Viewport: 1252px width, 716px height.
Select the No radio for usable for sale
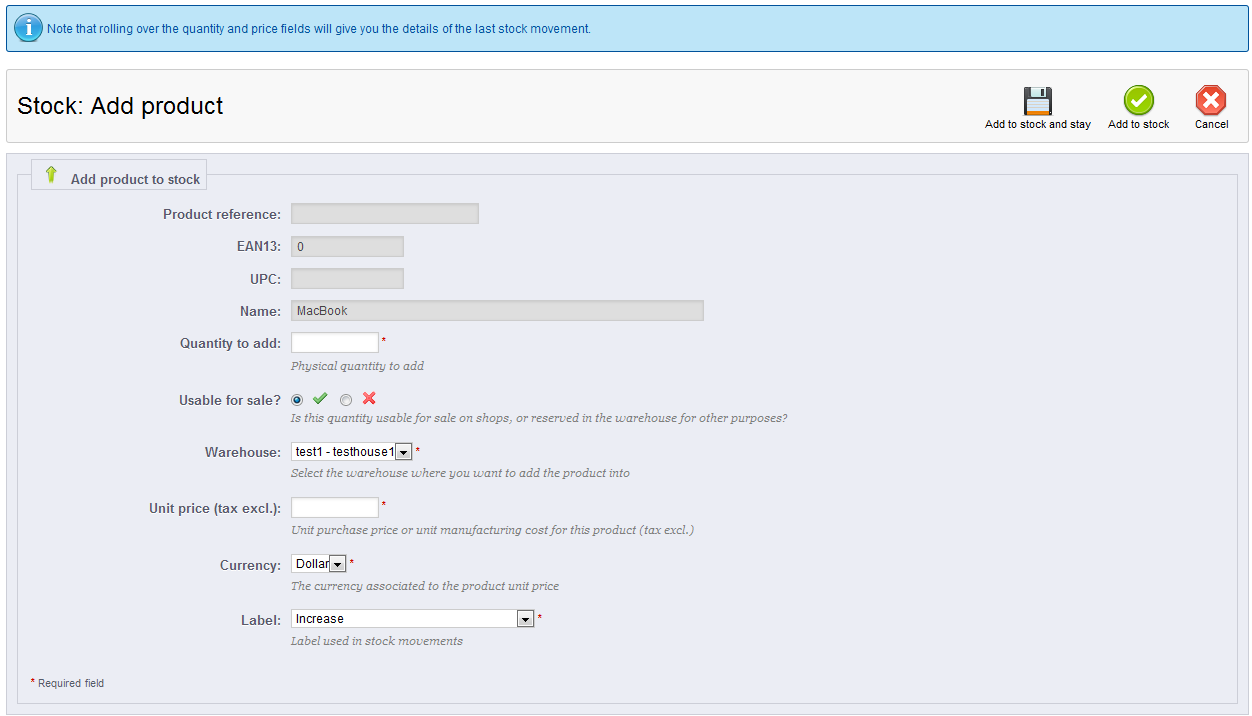[346, 400]
